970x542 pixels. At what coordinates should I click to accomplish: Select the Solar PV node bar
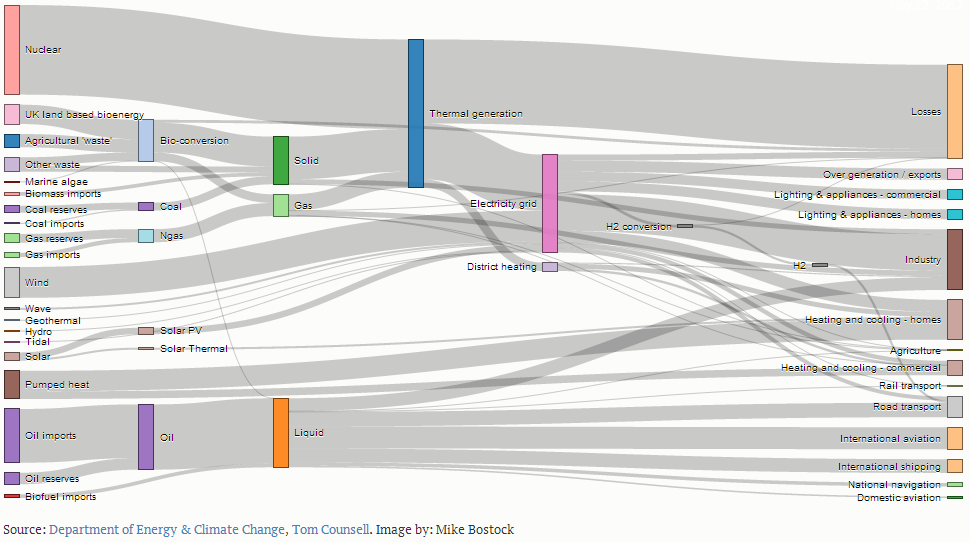[146, 331]
